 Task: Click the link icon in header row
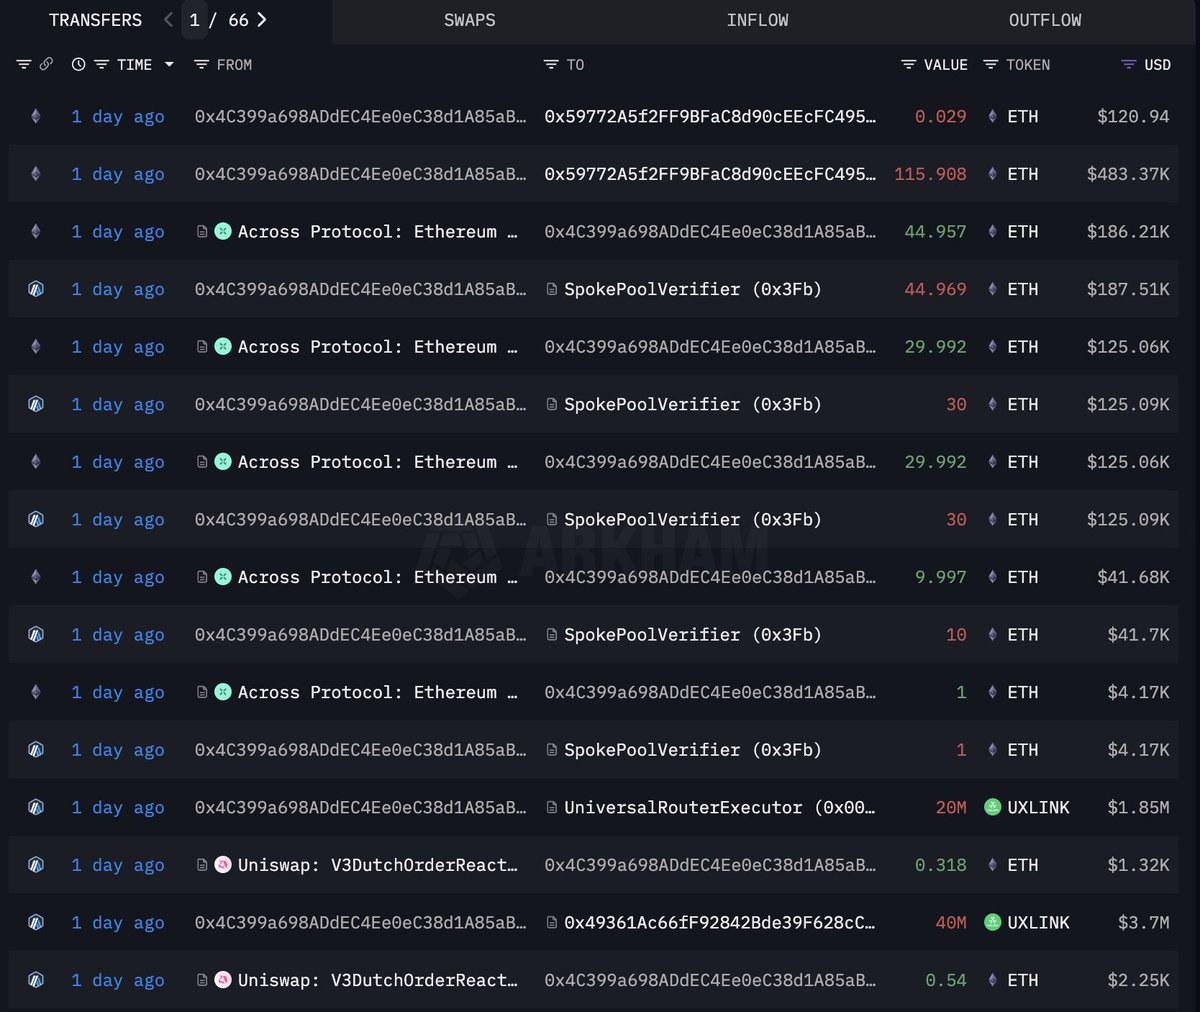(46, 64)
